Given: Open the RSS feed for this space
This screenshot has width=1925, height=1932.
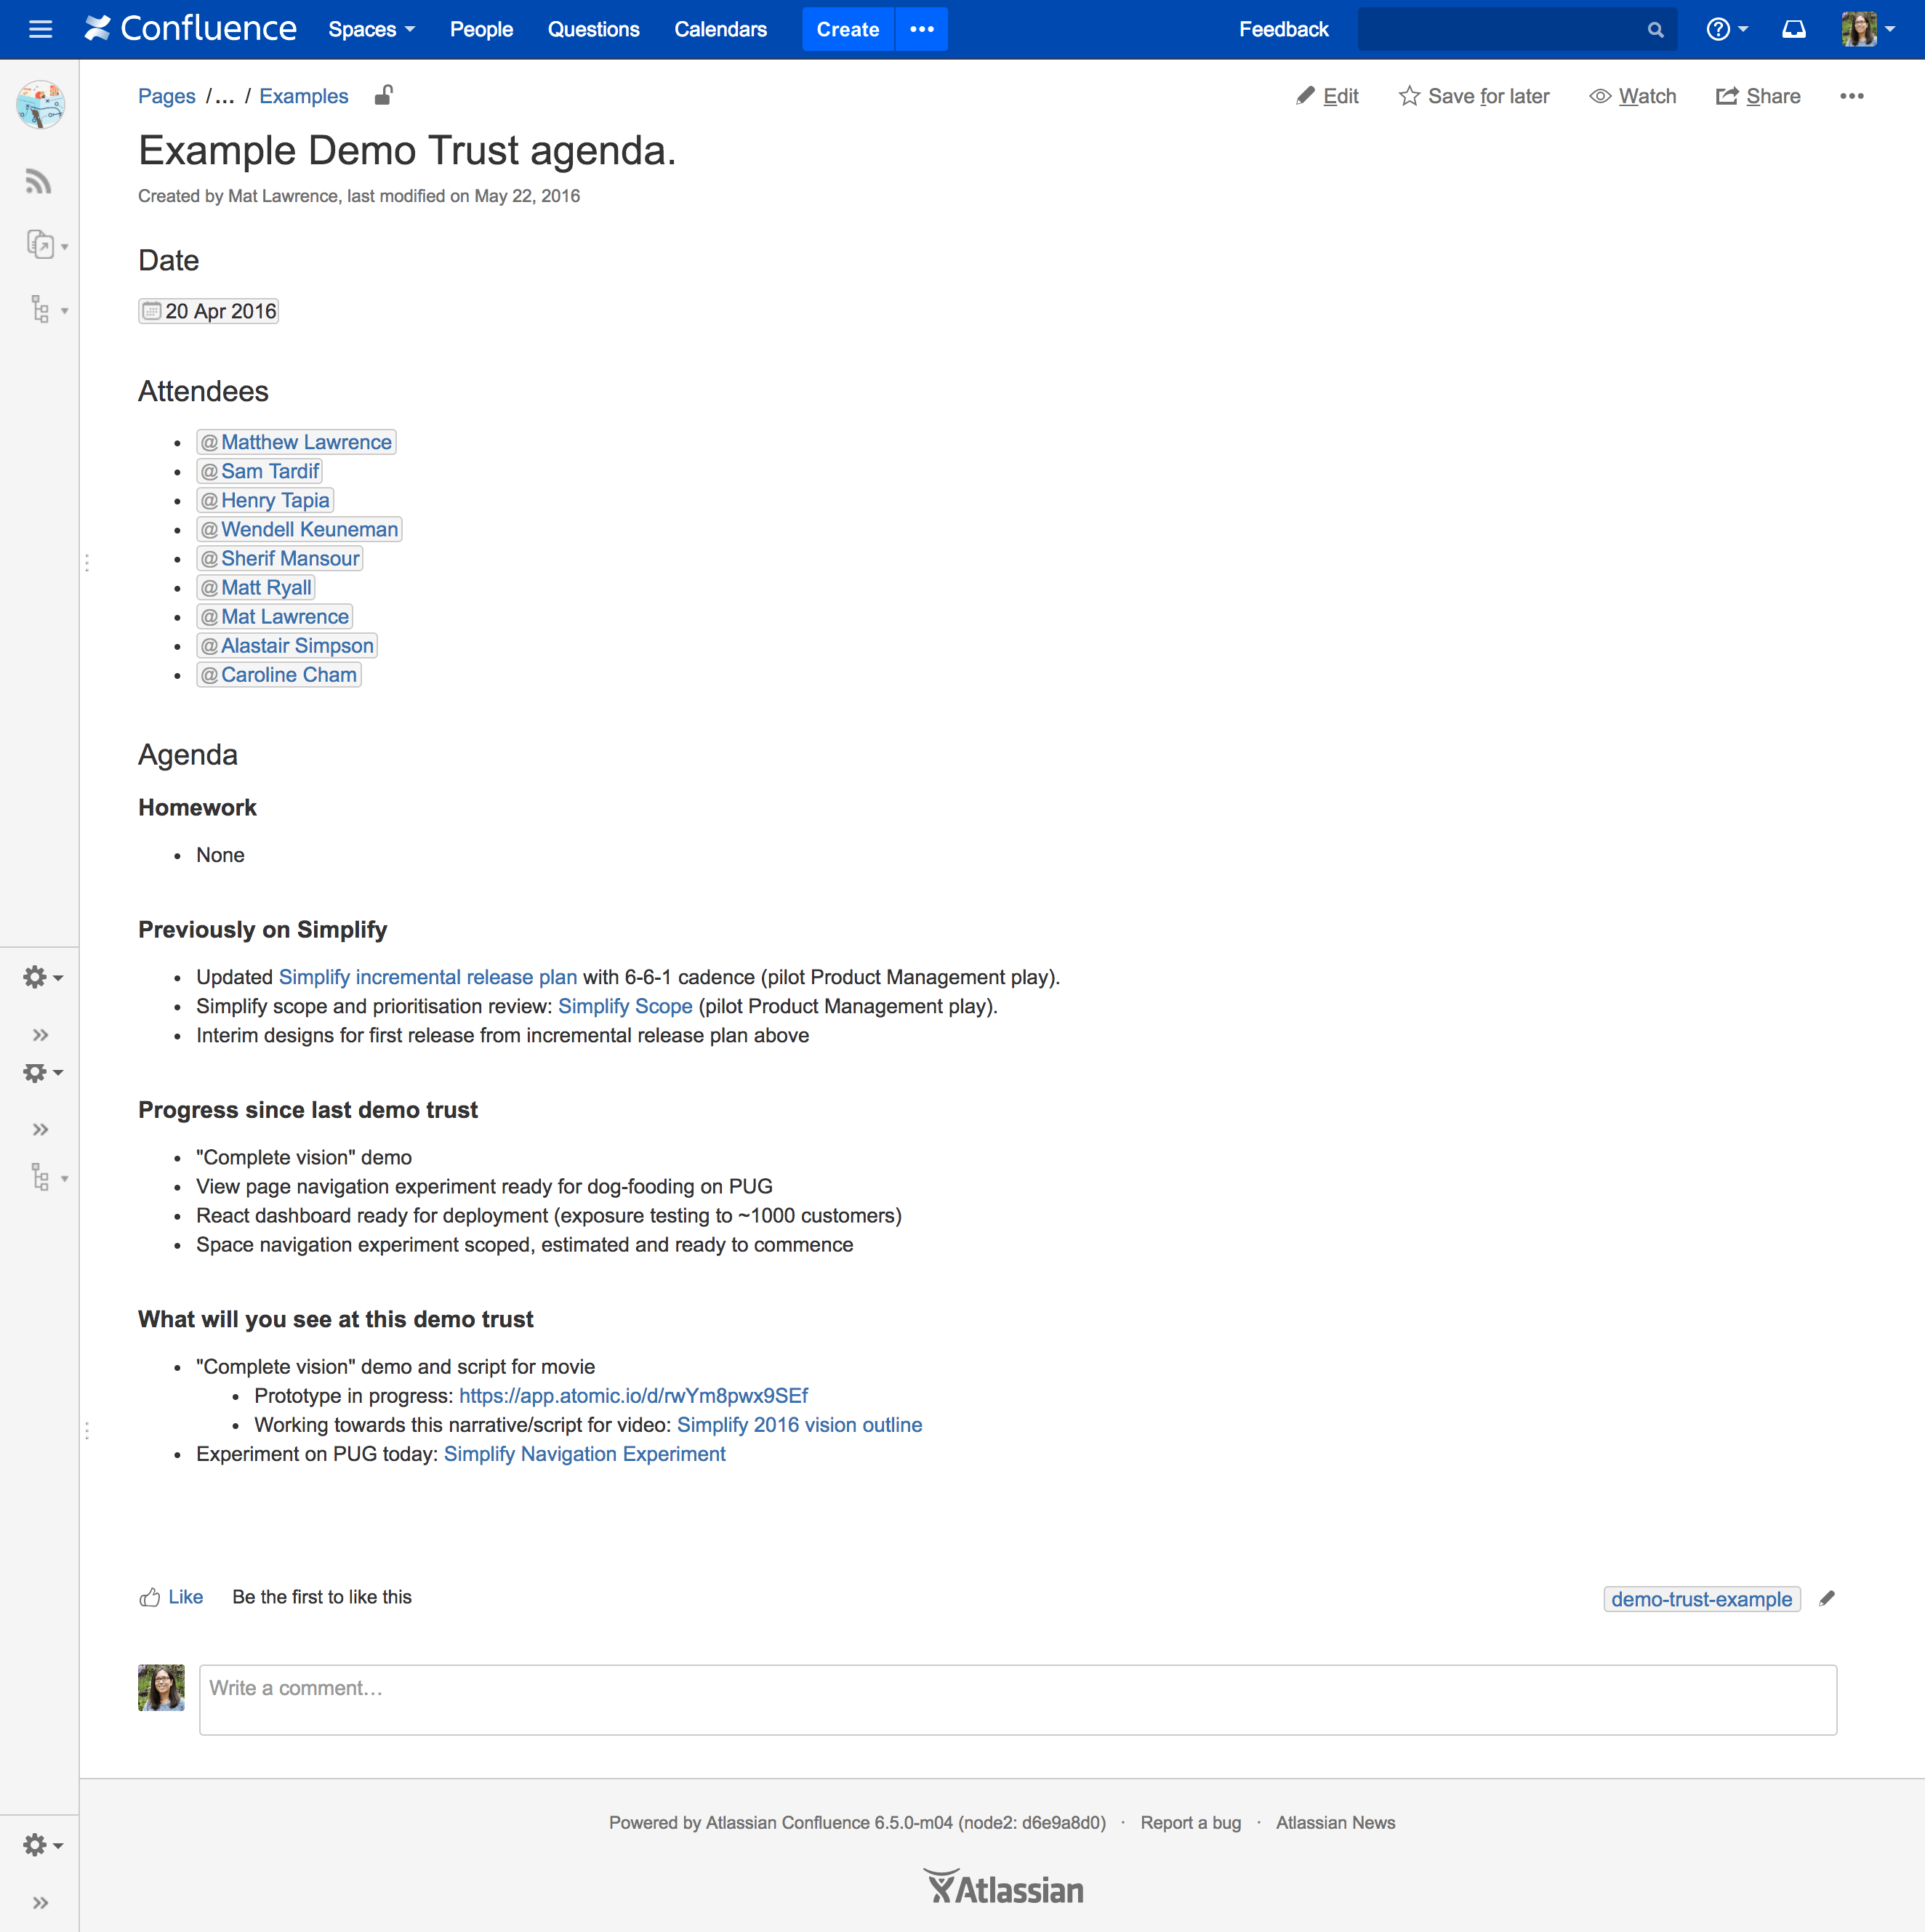Looking at the screenshot, I should pyautogui.click(x=38, y=181).
